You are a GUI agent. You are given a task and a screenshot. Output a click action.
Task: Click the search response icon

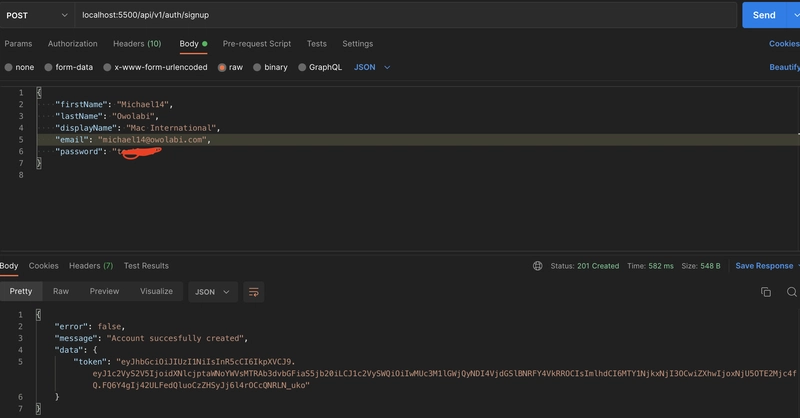coord(792,292)
